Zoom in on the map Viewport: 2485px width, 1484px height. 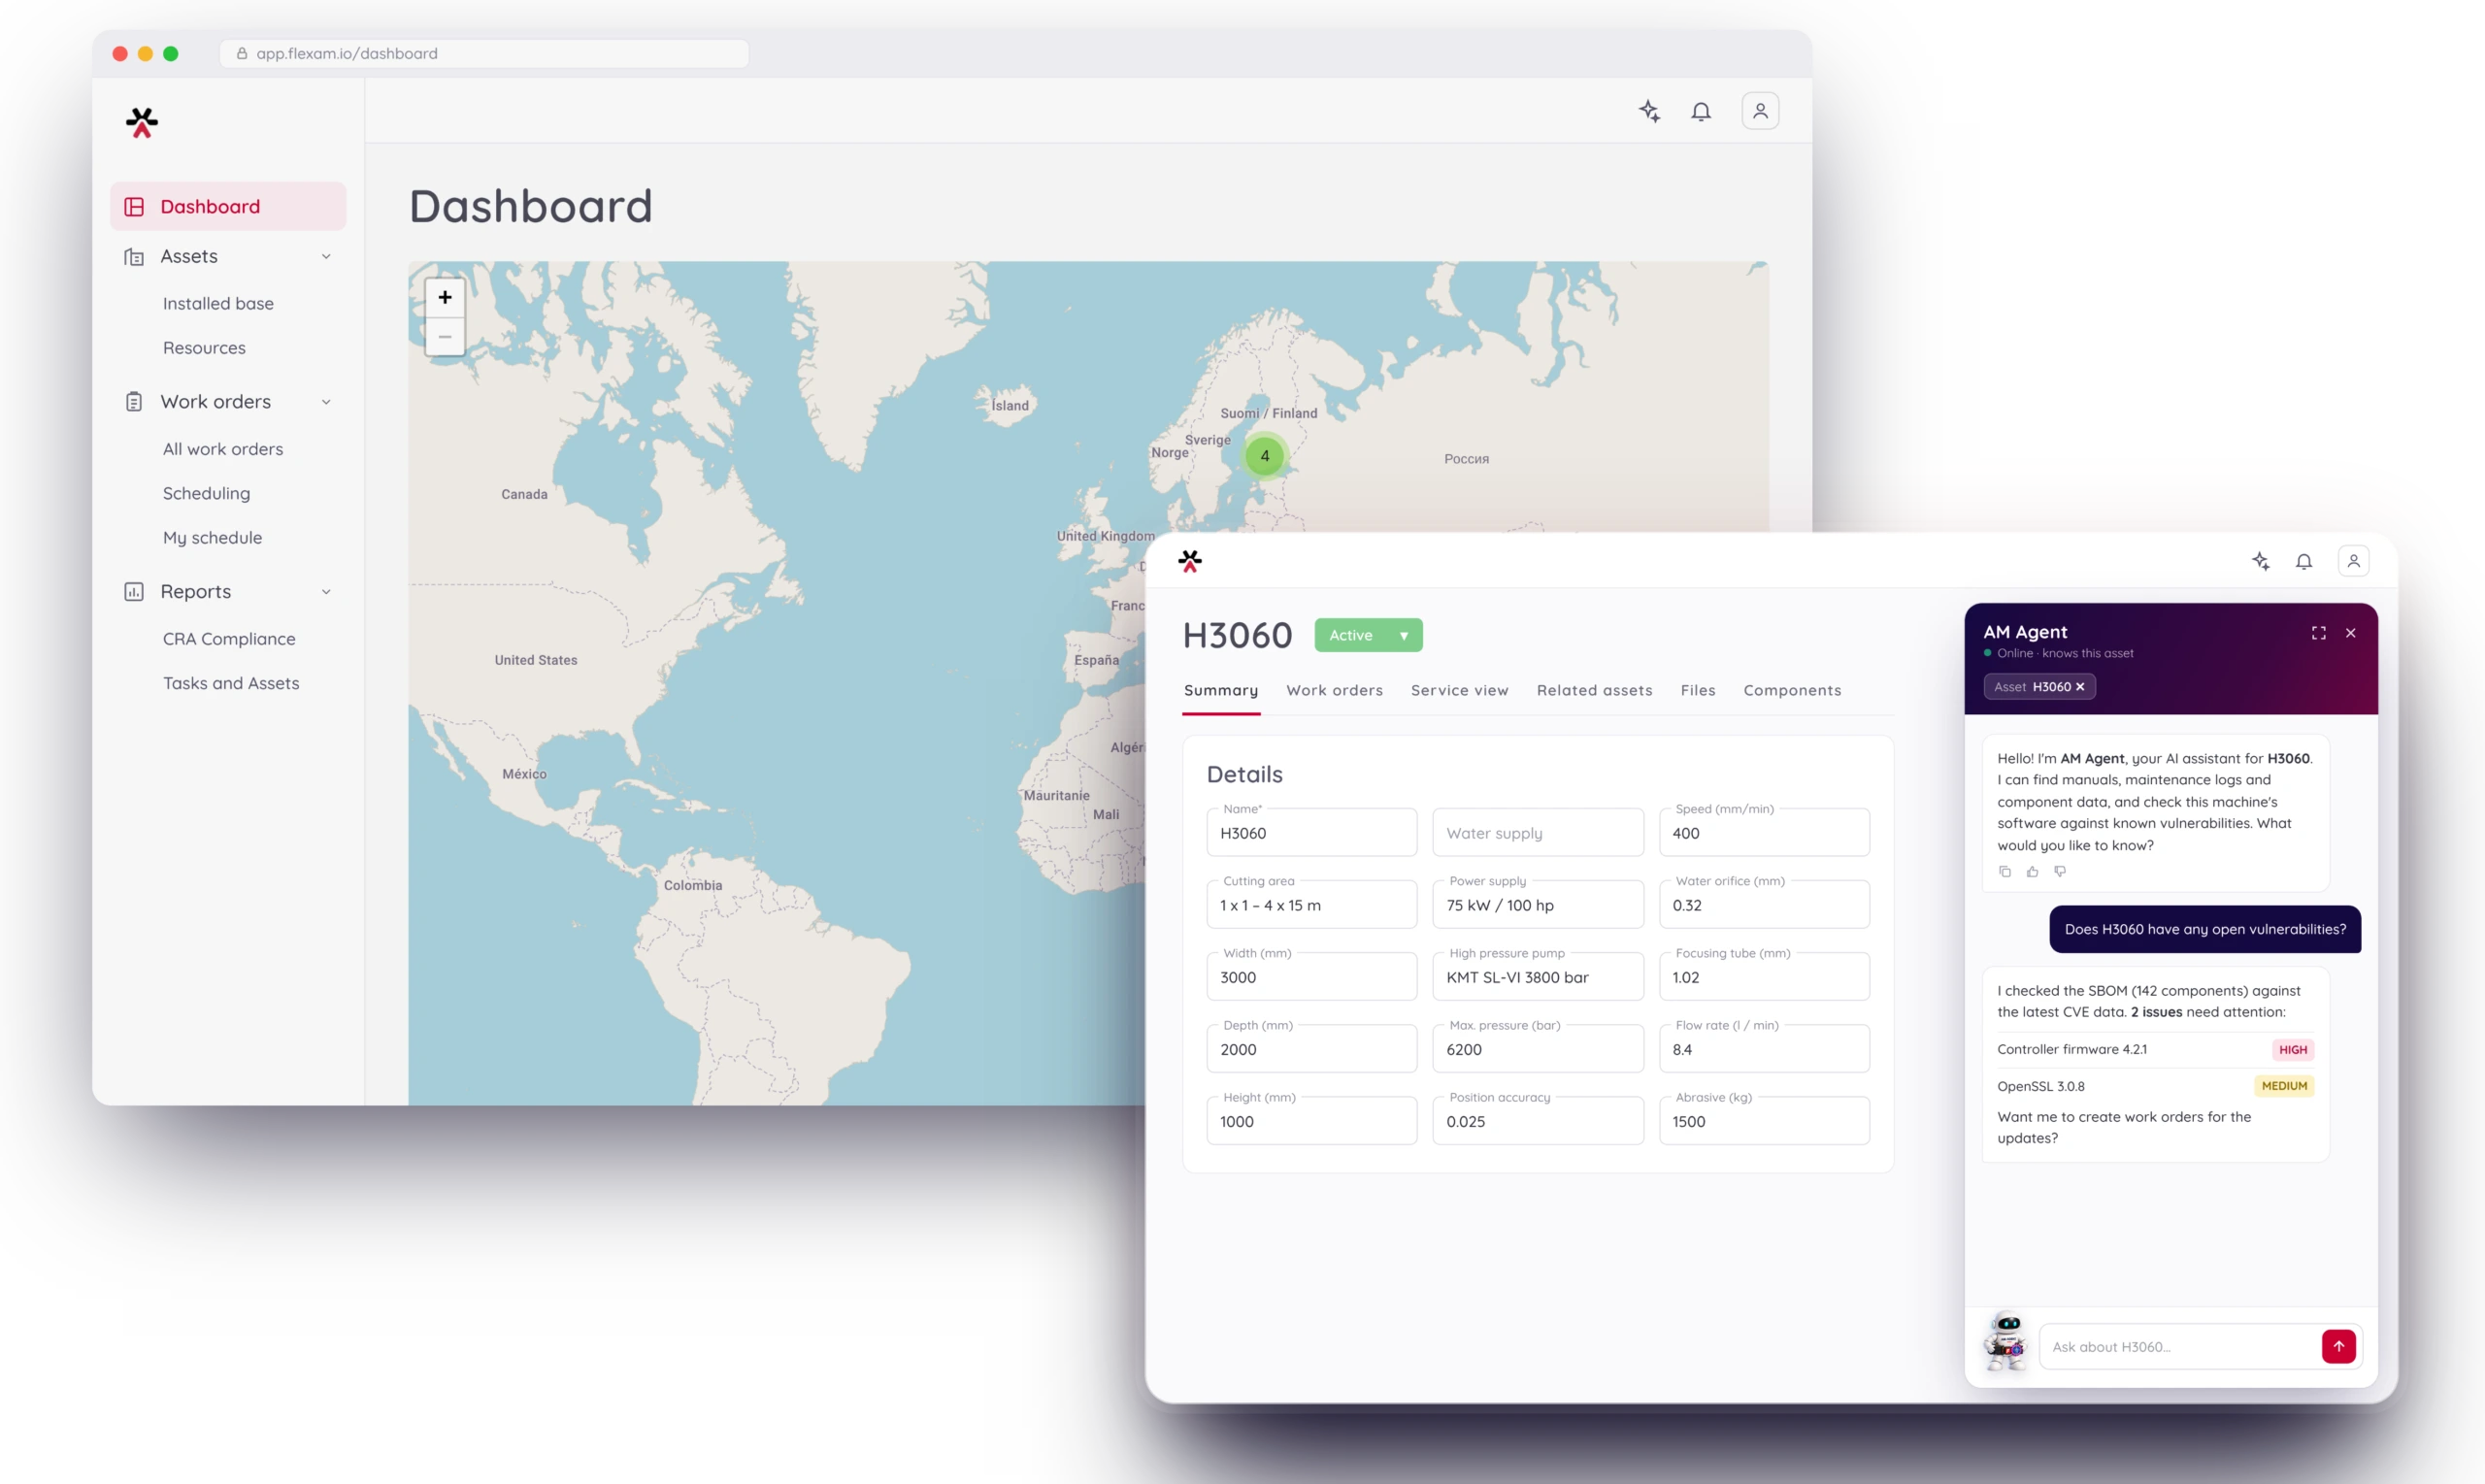tap(445, 297)
